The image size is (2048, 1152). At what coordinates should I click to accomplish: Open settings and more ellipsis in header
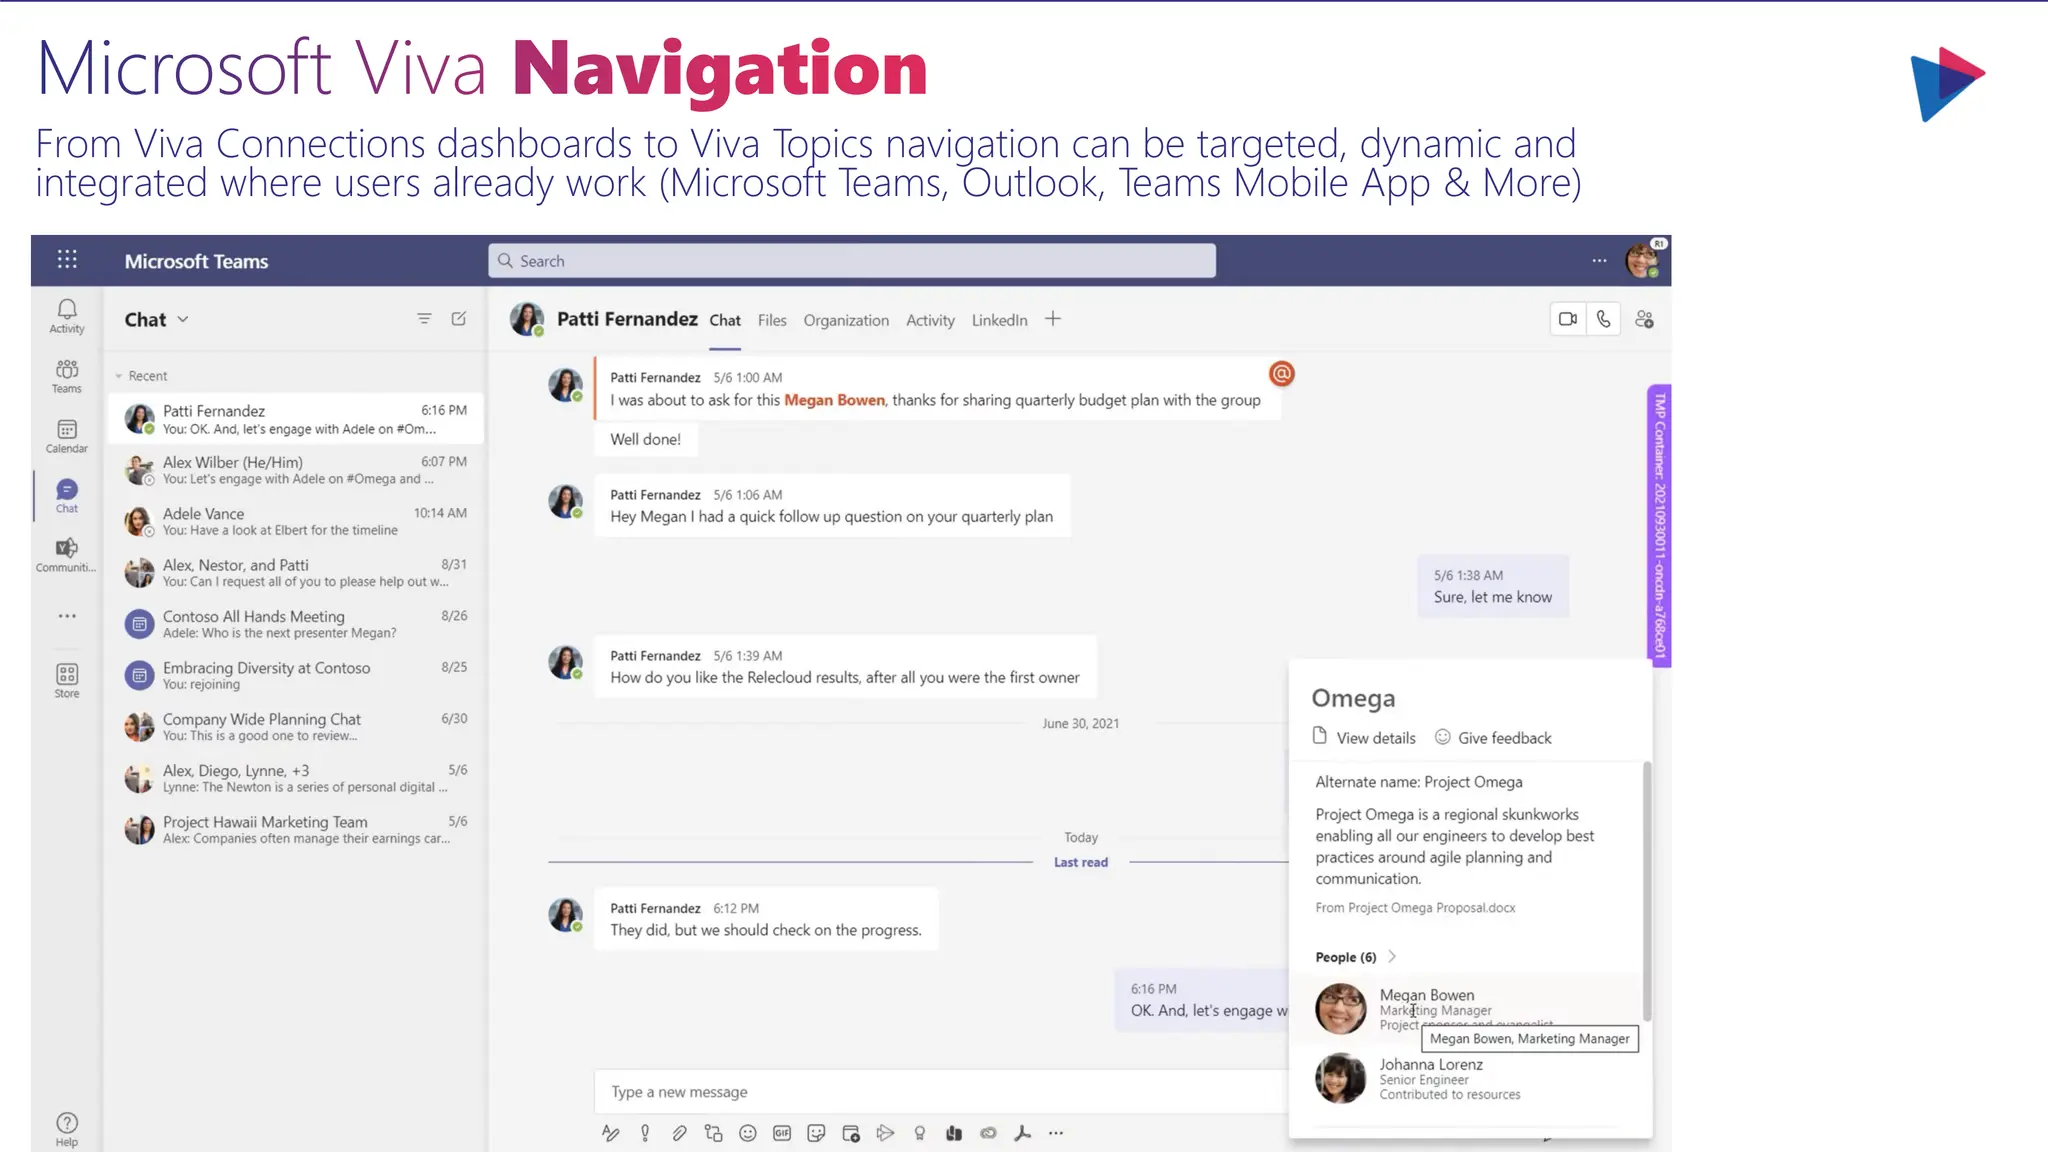[1600, 261]
